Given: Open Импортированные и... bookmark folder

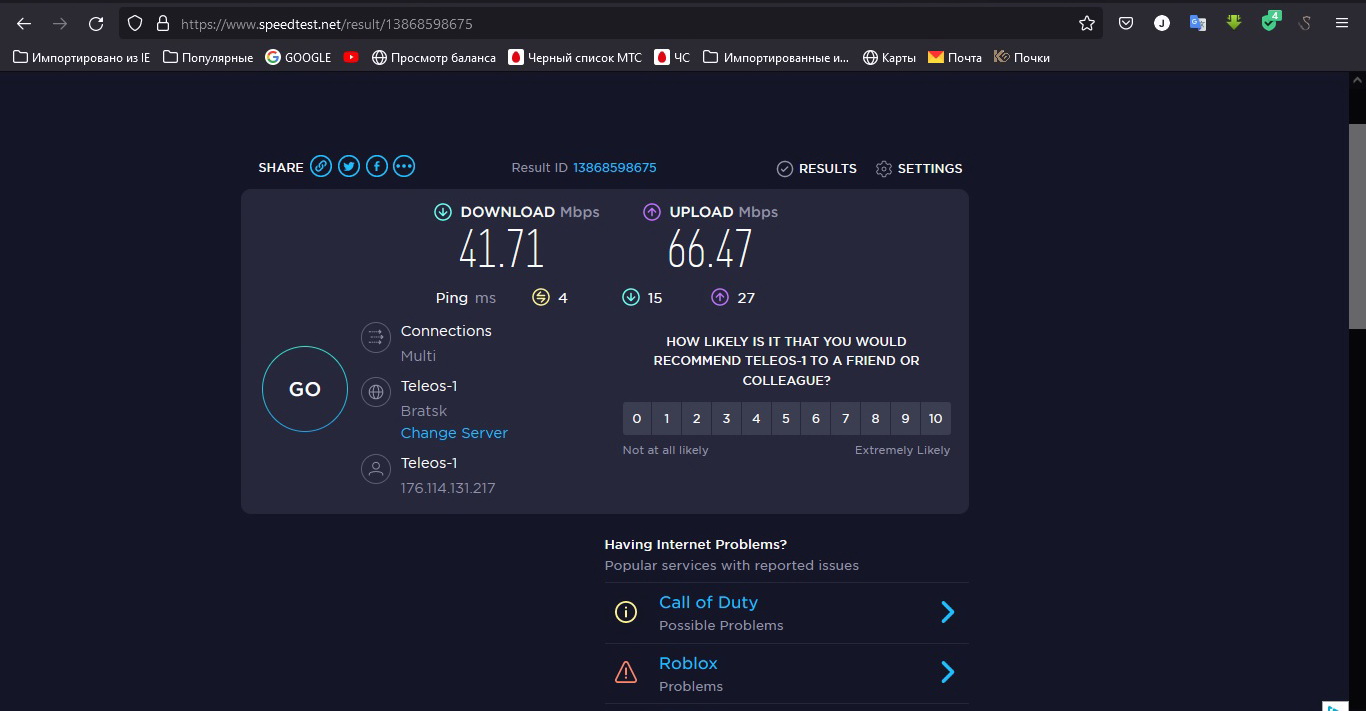Looking at the screenshot, I should coord(776,58).
